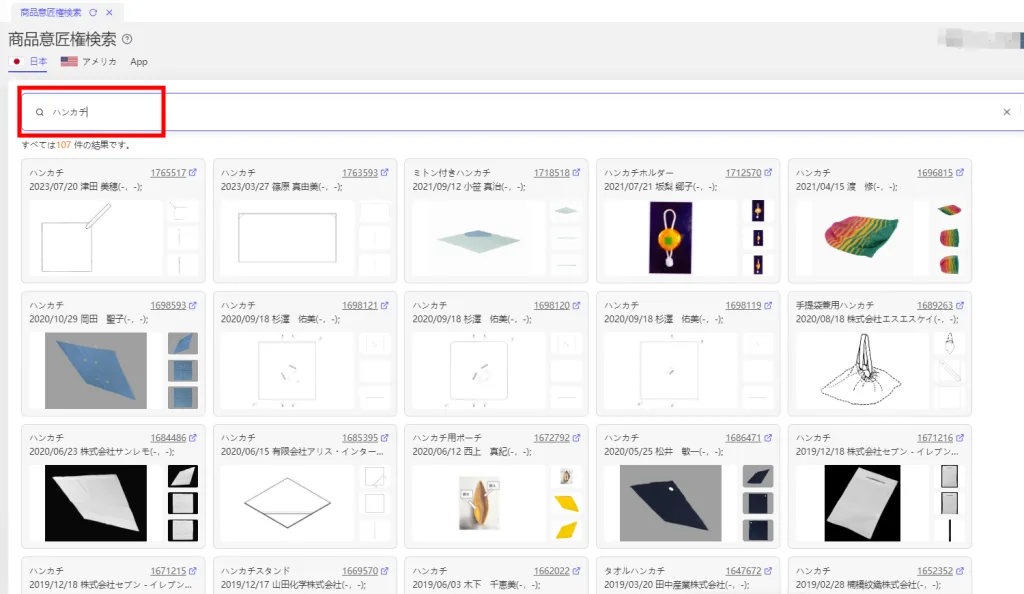Image resolution: width=1024 pixels, height=594 pixels.
Task: Switch to the 日本 tab
Action: (x=30, y=61)
